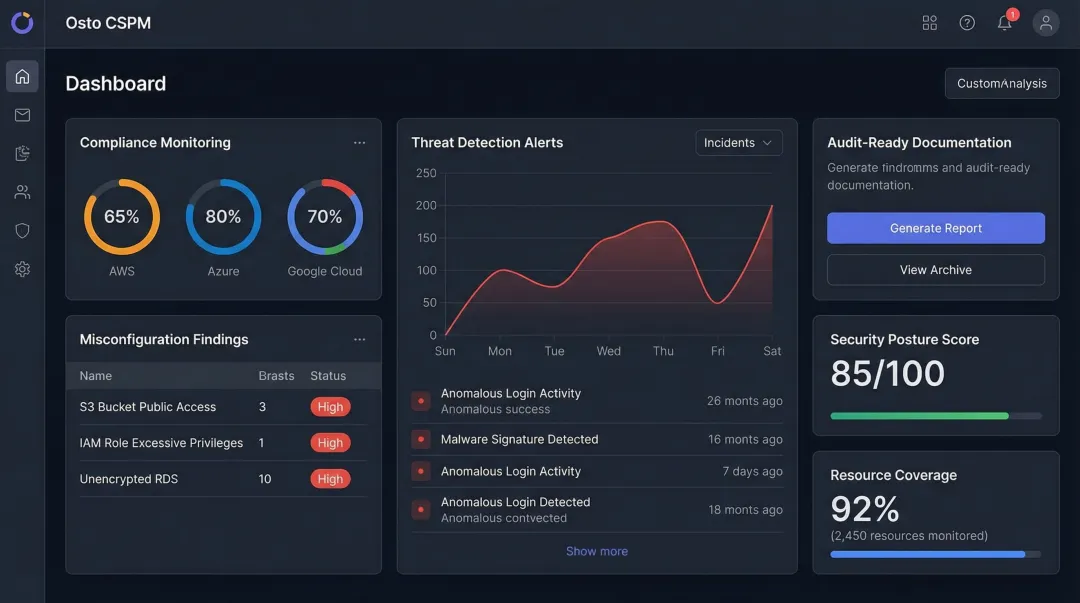Click the View Archive button
Viewport: 1080px width, 603px height.
coord(935,269)
